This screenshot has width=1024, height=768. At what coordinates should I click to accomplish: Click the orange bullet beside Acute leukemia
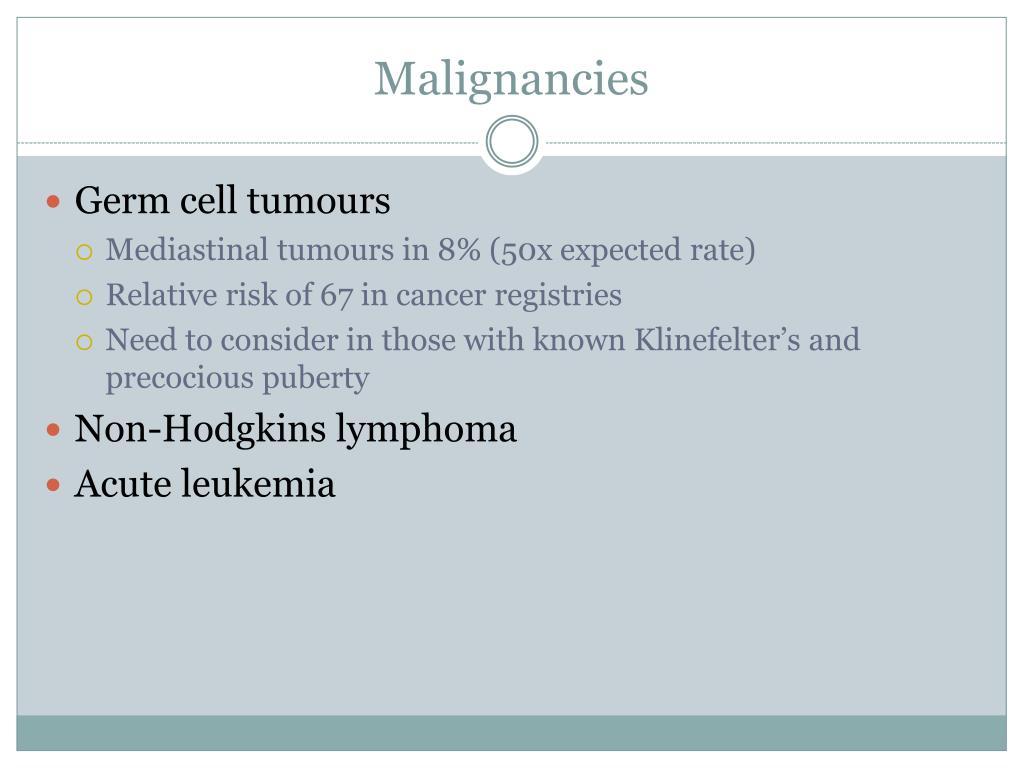coord(54,485)
